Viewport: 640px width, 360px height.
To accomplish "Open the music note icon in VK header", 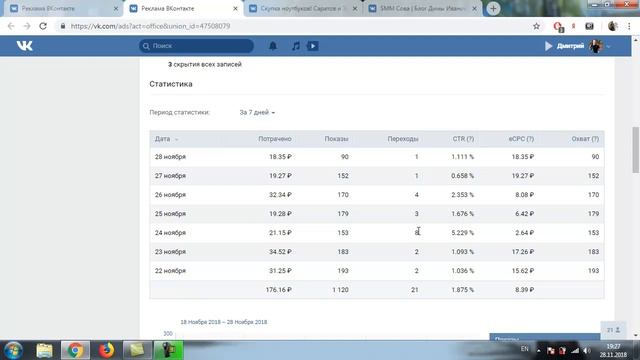I will tap(296, 46).
